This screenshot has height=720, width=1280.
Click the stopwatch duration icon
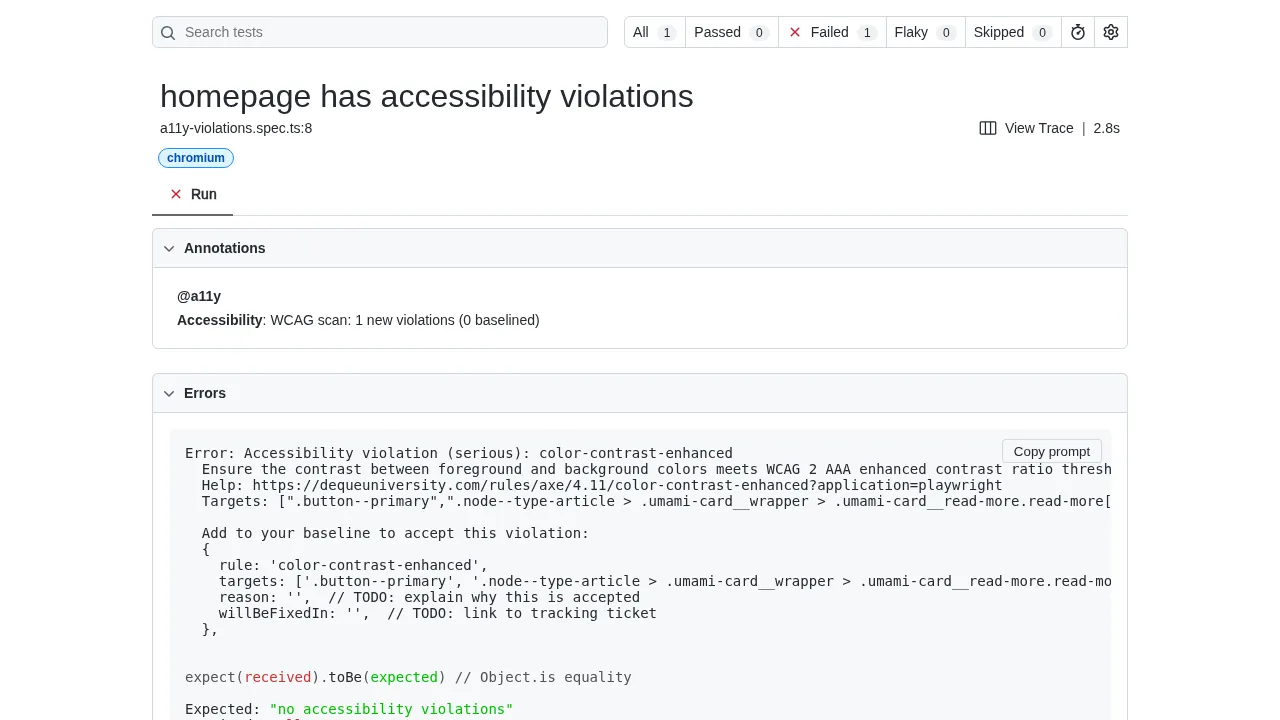pyautogui.click(x=1077, y=32)
